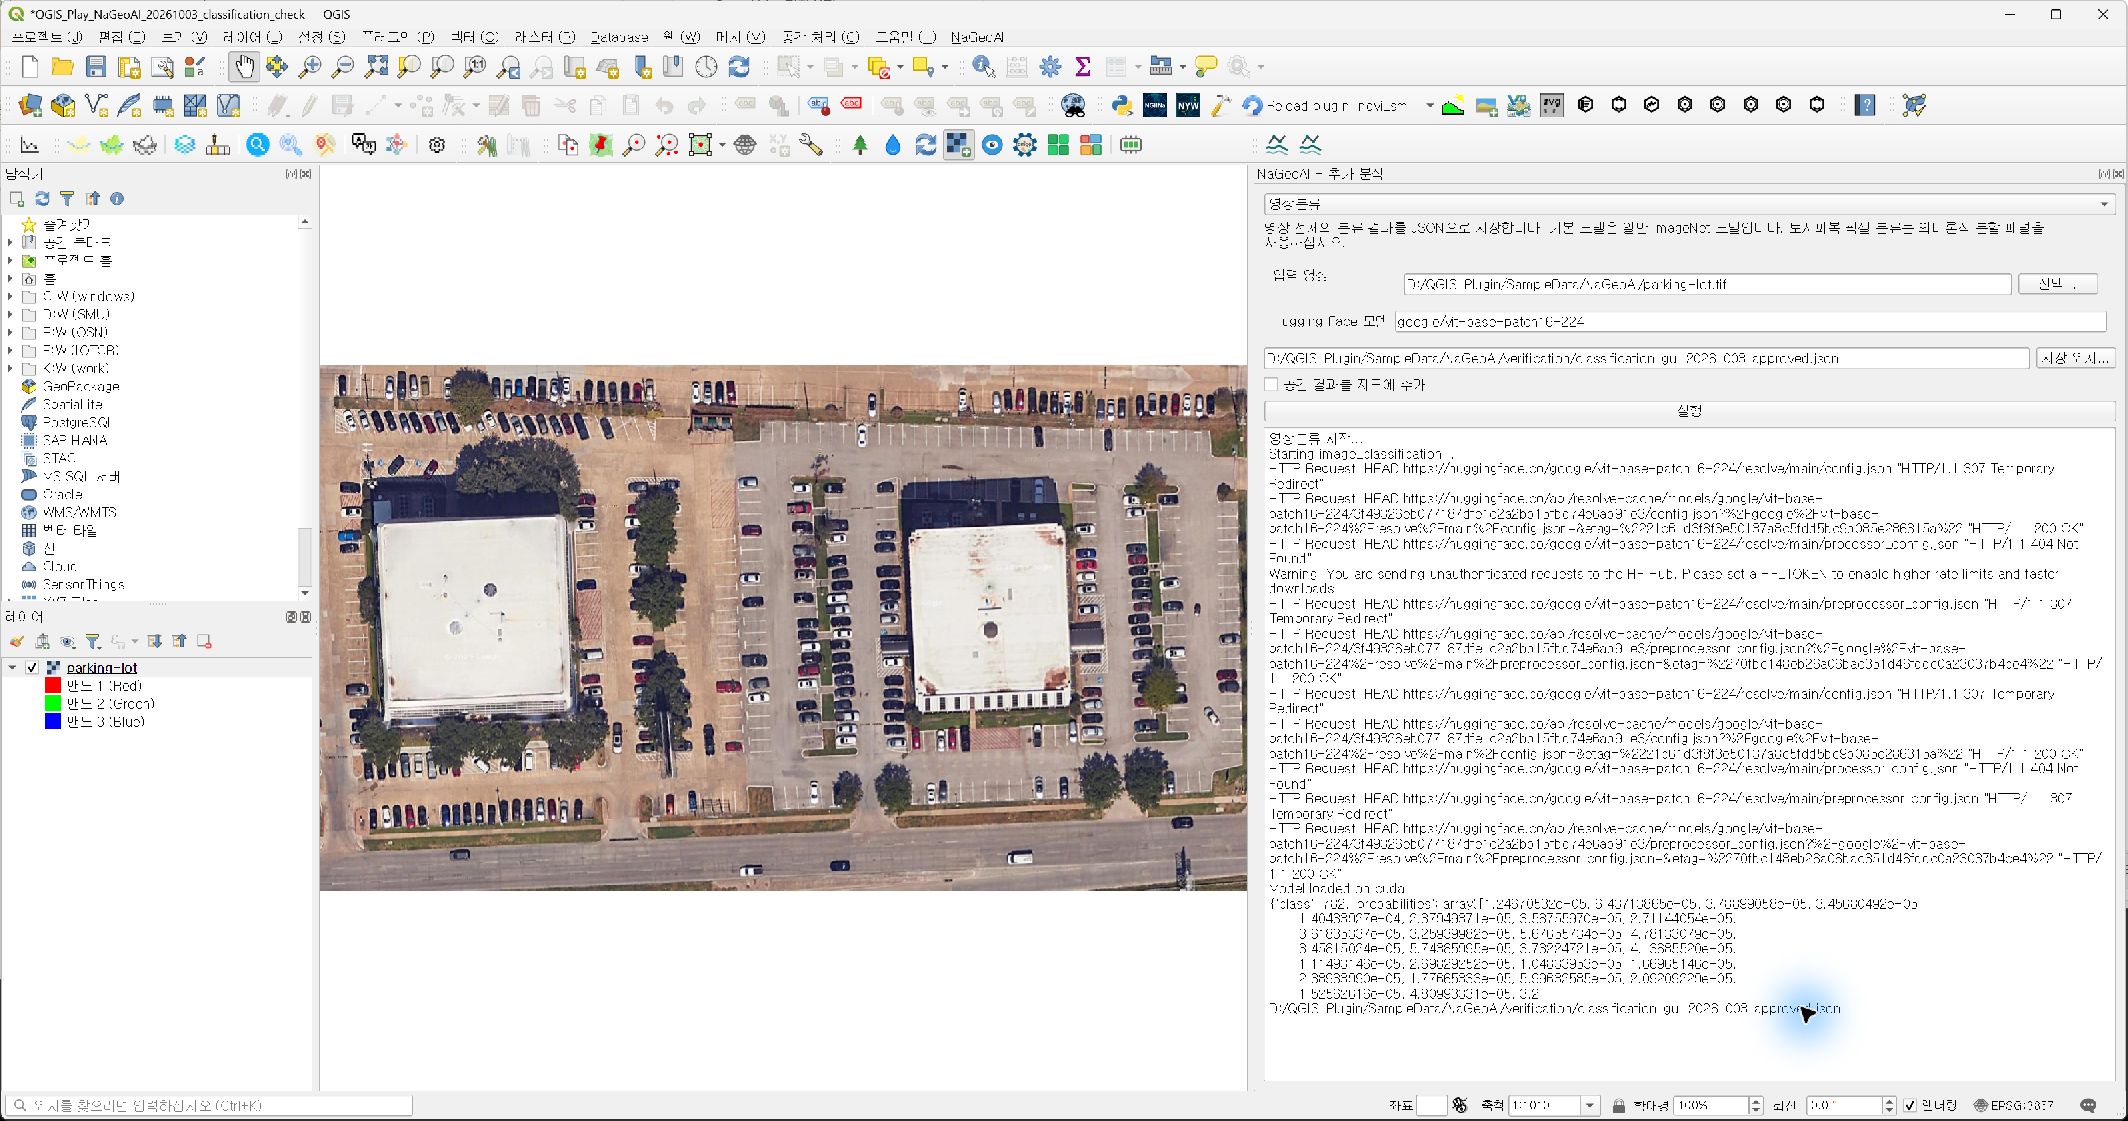Save the project with the floppy disk icon
Screen dimensions: 2128x1121
pyautogui.click(x=96, y=67)
